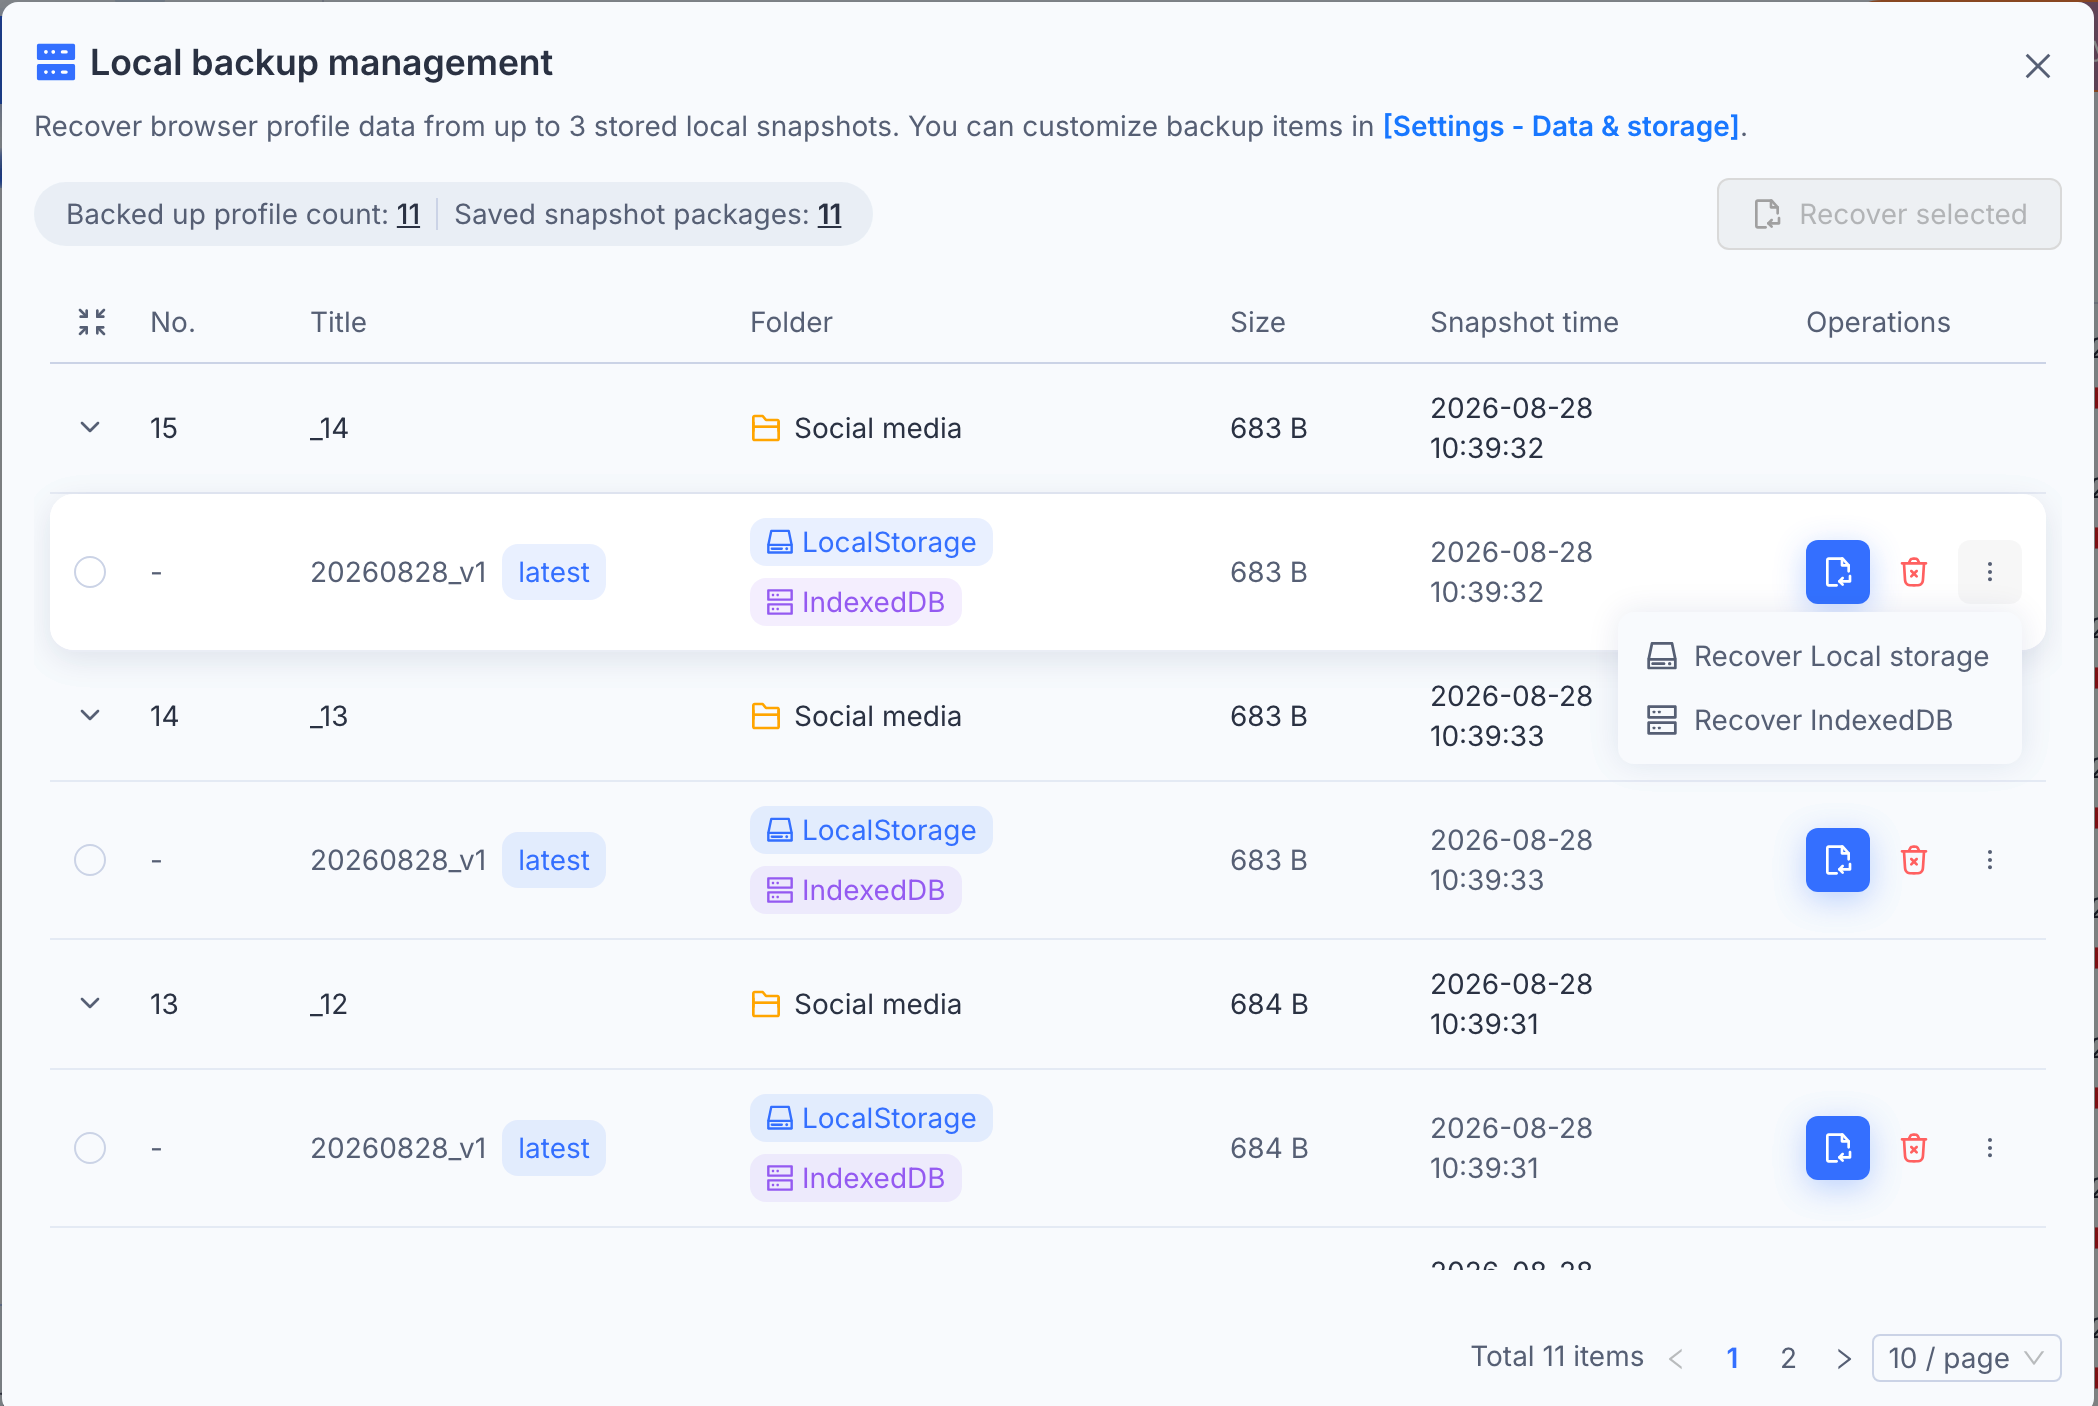Screen dimensions: 2098x1406
Task: Click IndexedDB tag in 10:39:32 snapshot
Action: coord(856,602)
